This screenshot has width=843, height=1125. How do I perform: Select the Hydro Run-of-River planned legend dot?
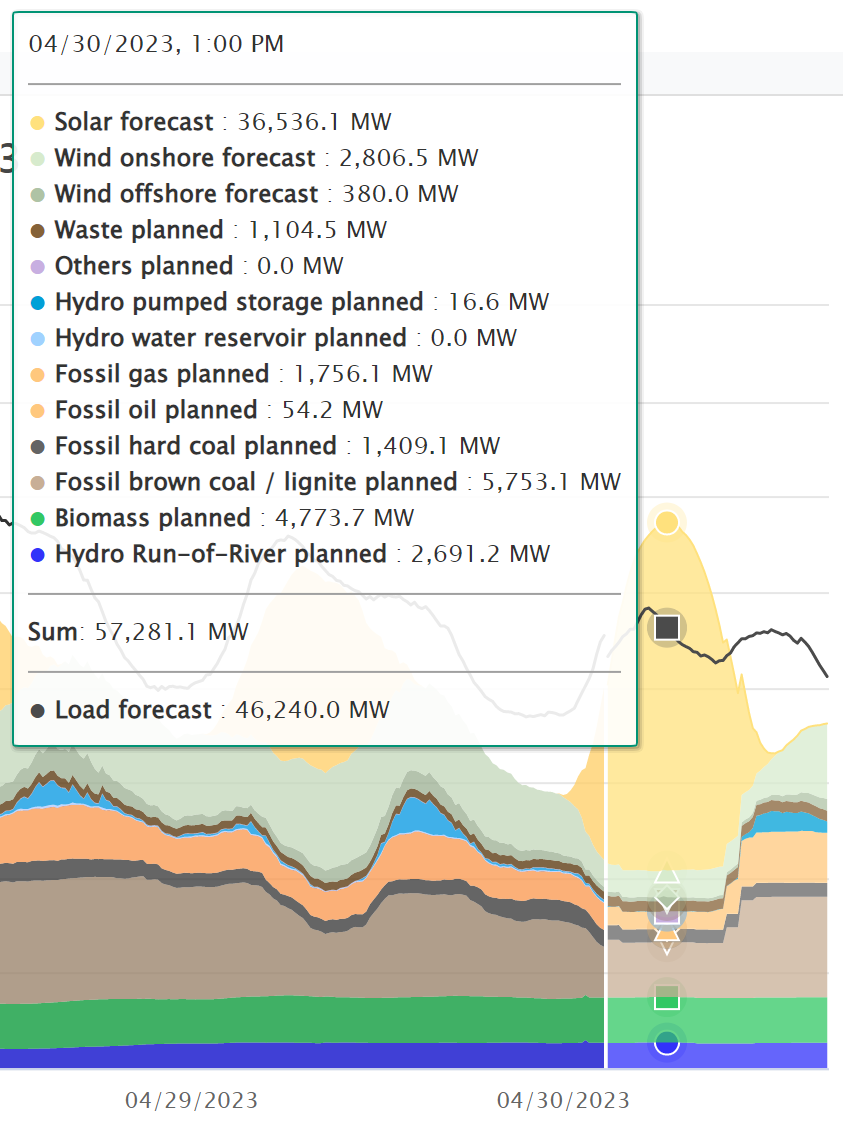[37, 555]
